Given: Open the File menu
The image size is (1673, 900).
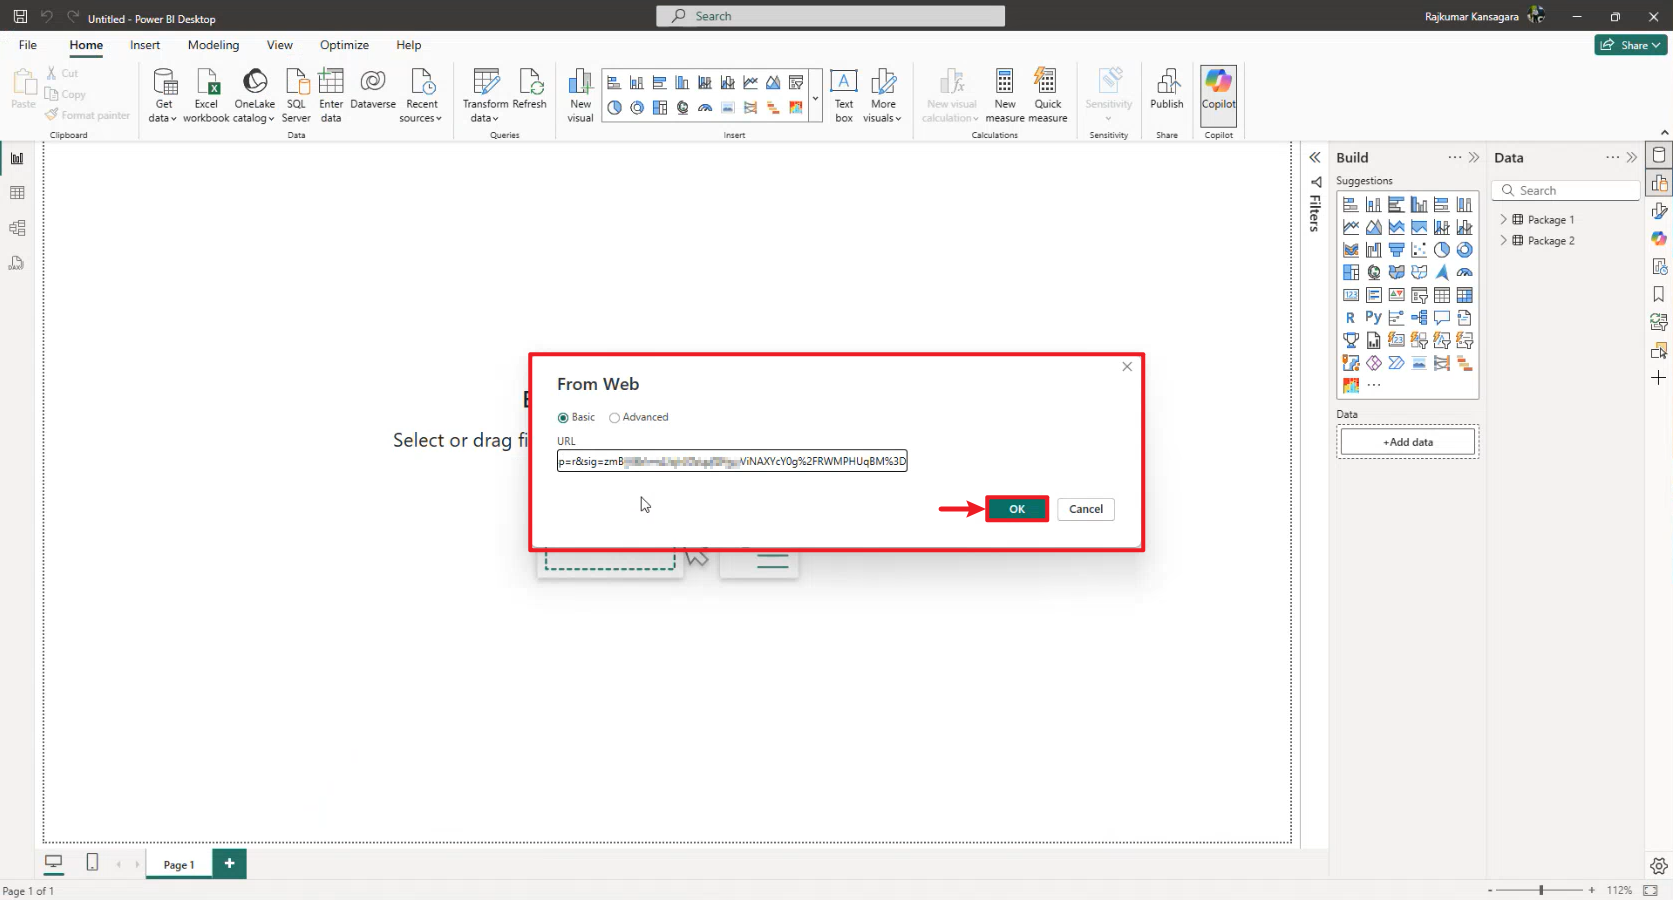Looking at the screenshot, I should [28, 45].
